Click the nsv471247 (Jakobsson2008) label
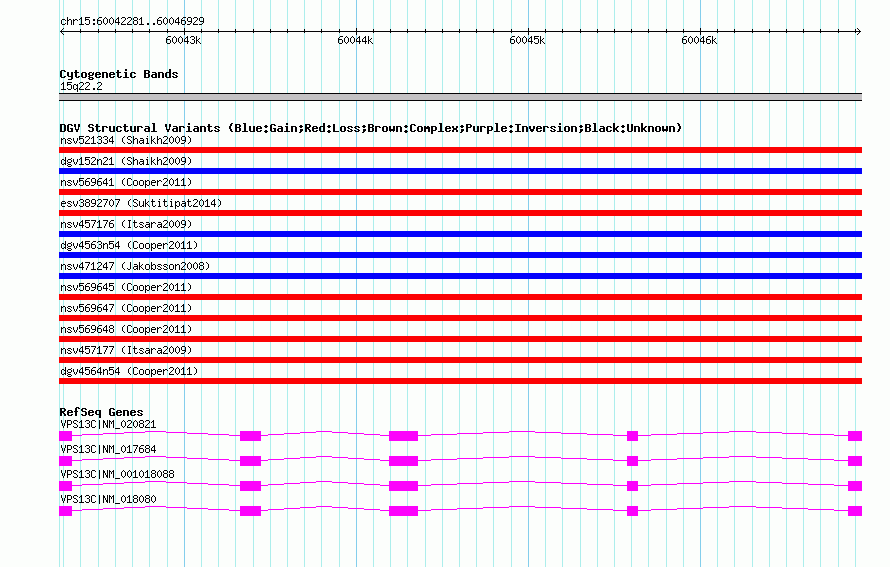Screen dimensions: 890x567 (135, 266)
